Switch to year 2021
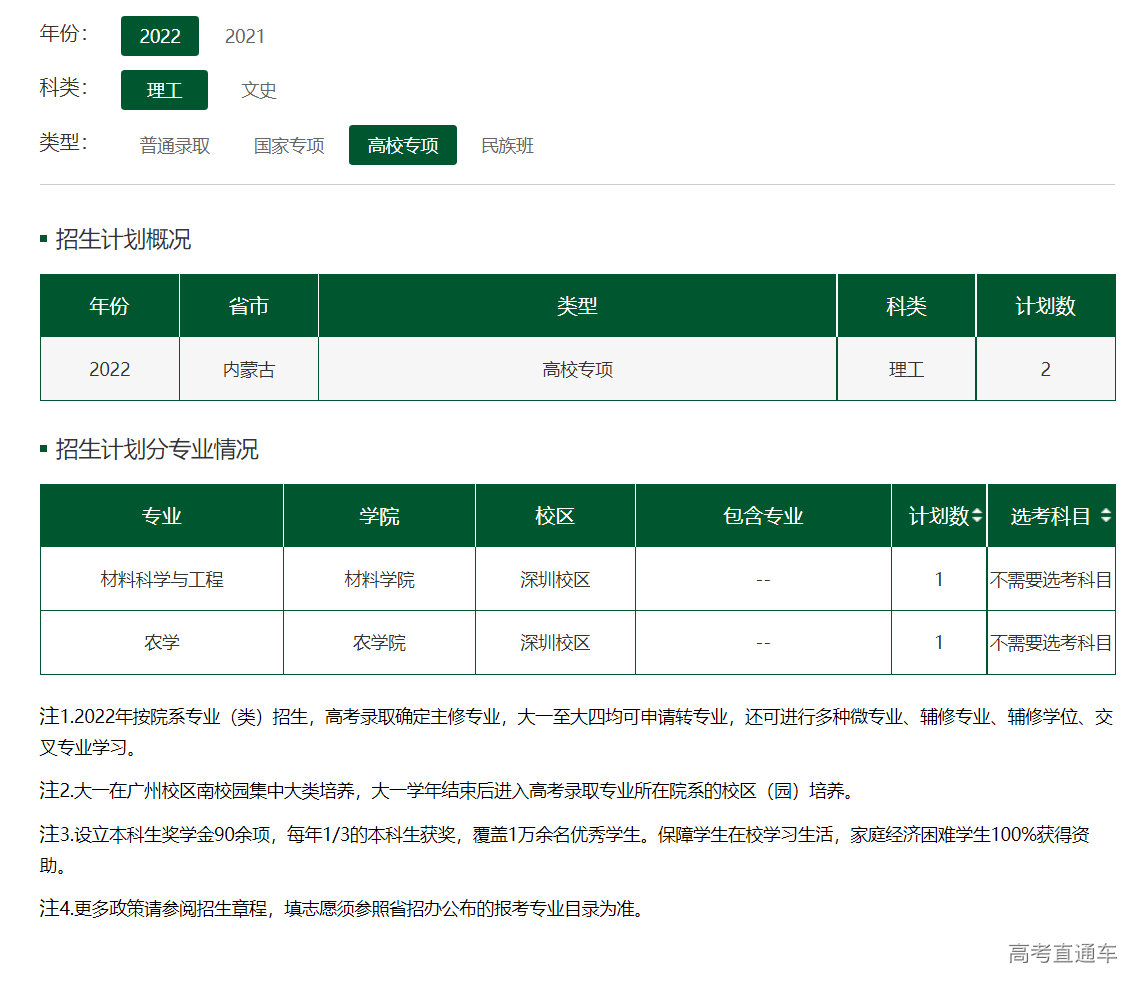 tap(245, 36)
